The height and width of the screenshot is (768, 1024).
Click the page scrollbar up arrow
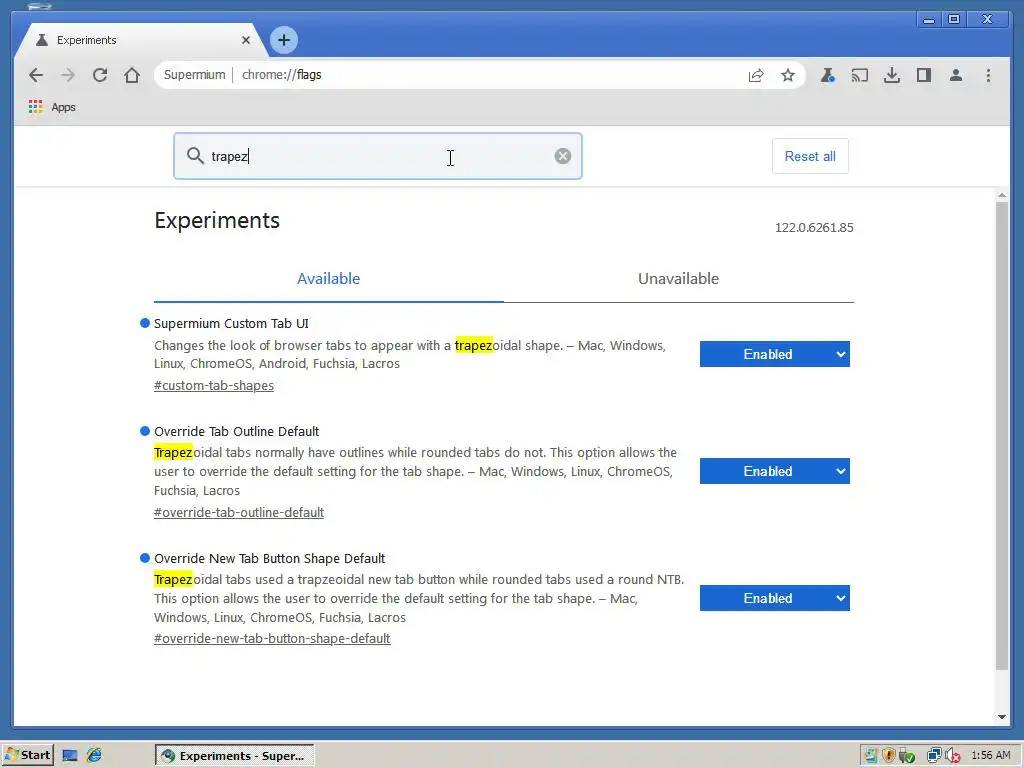[x=1002, y=195]
